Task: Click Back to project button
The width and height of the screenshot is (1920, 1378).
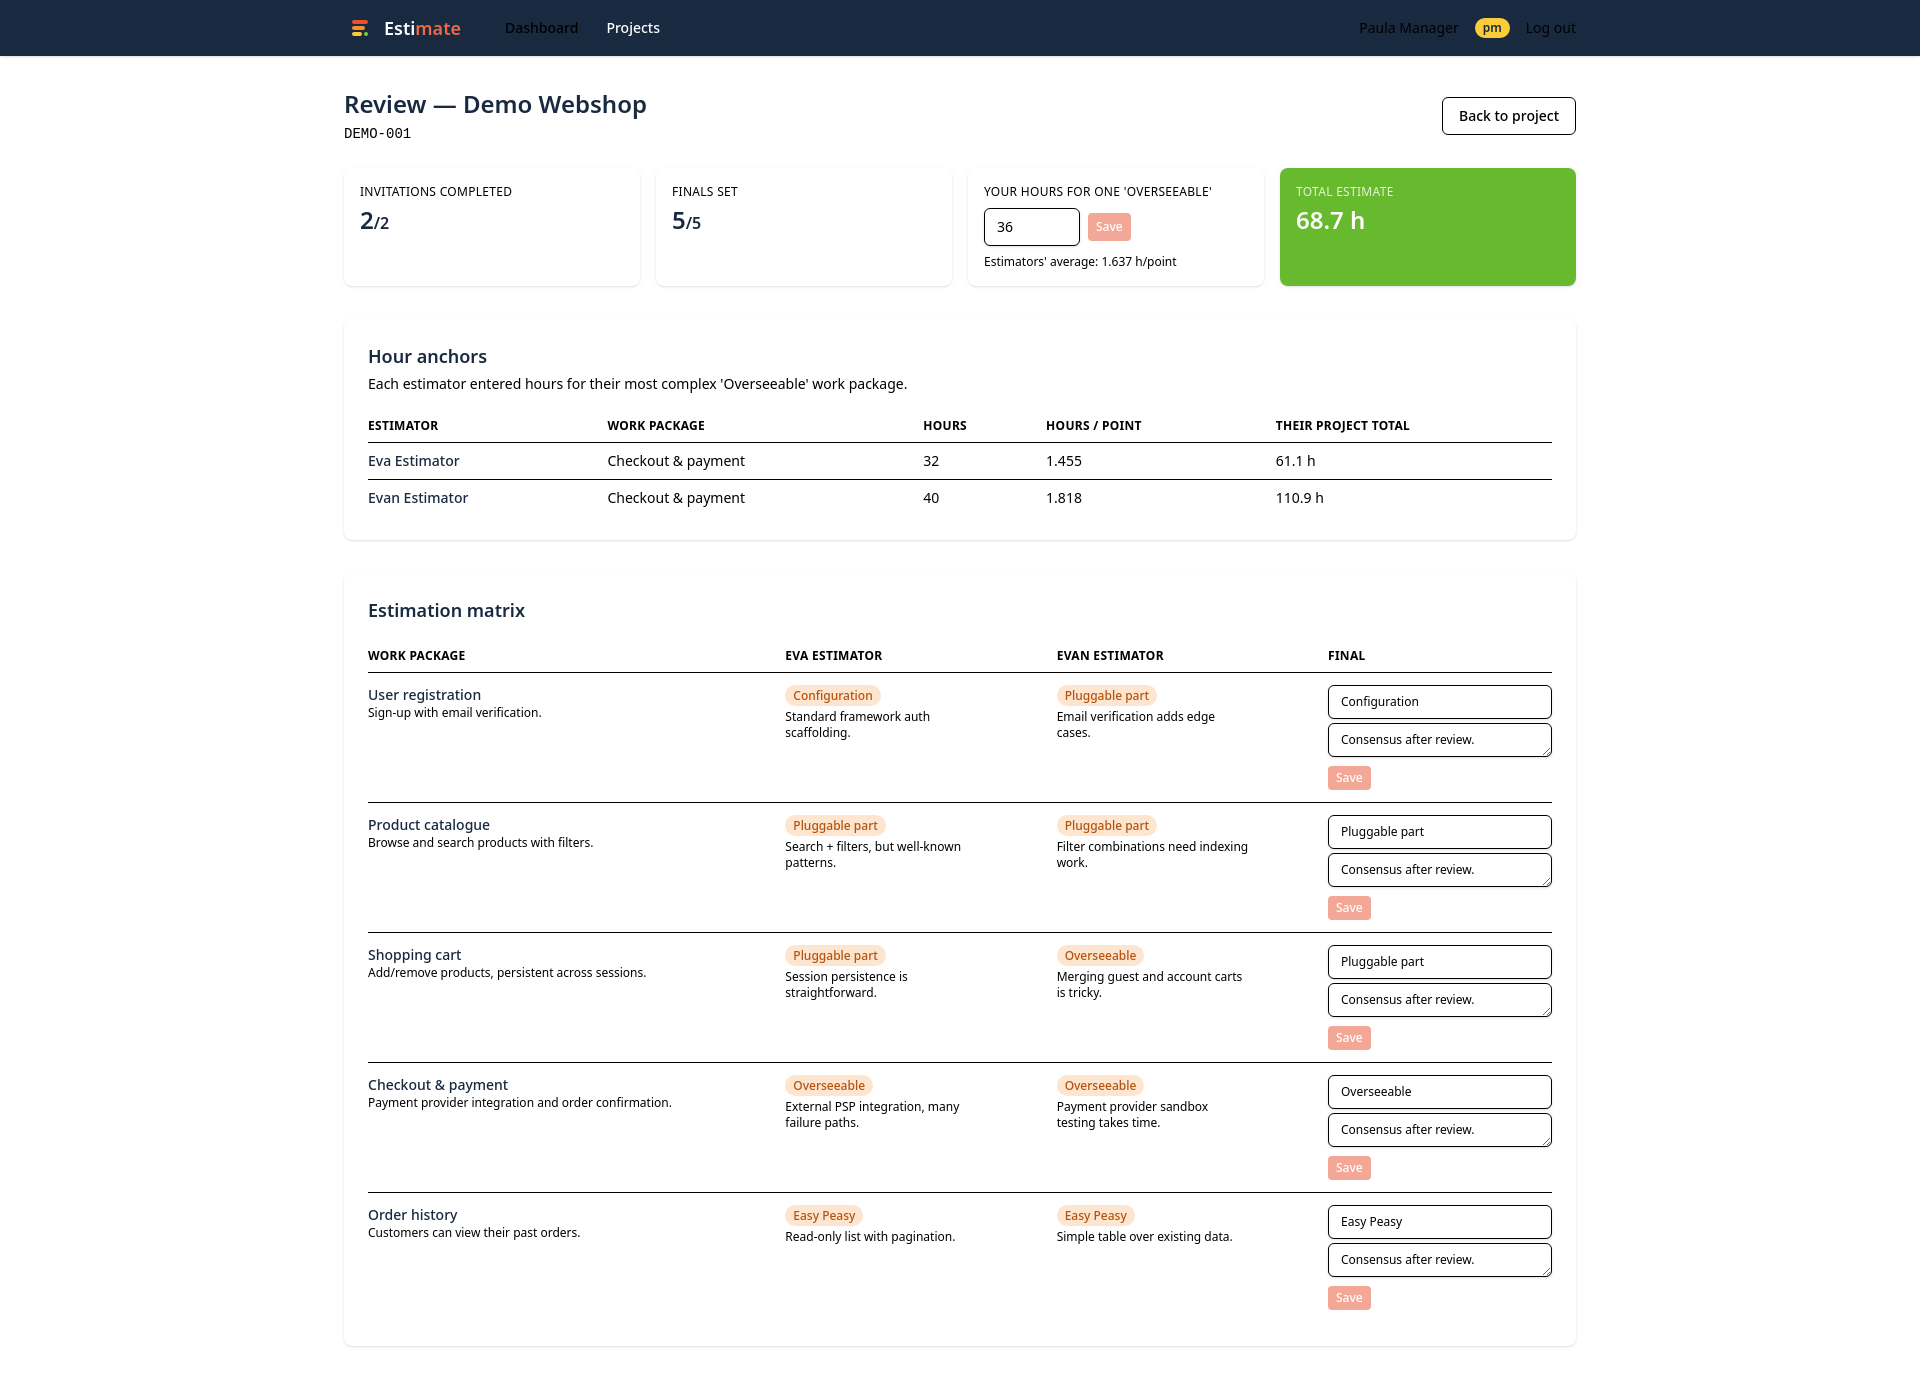Action: coord(1508,116)
